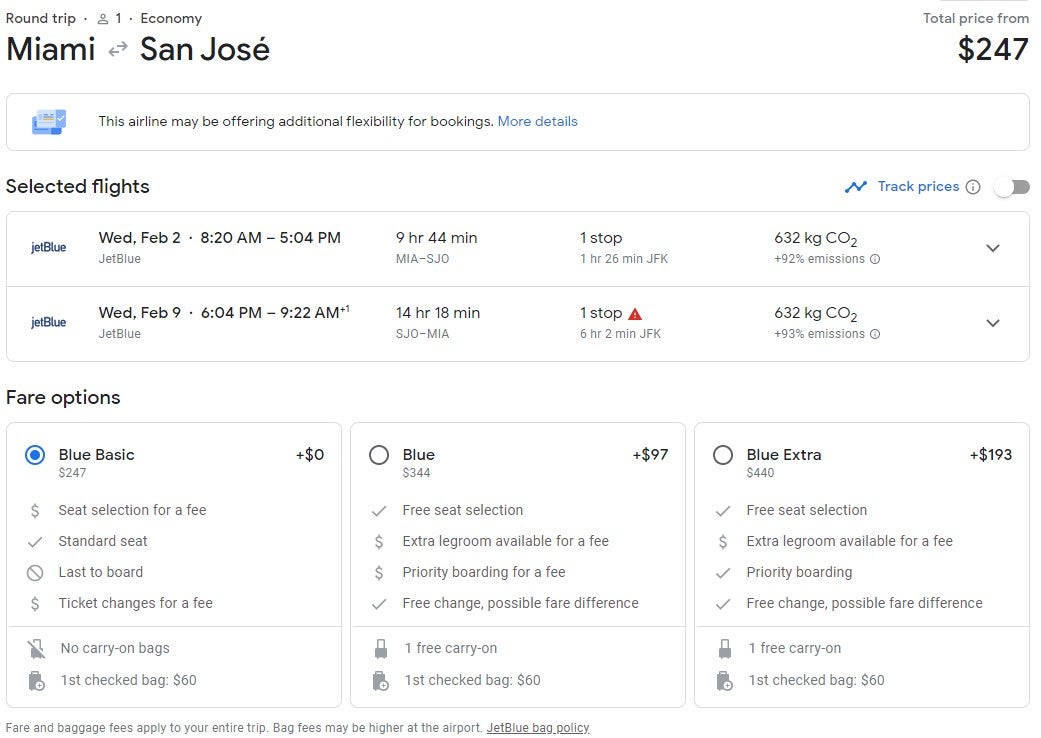1041x738 pixels.
Task: Click the JetBlue logo on Feb 9 flight
Action: (48, 323)
